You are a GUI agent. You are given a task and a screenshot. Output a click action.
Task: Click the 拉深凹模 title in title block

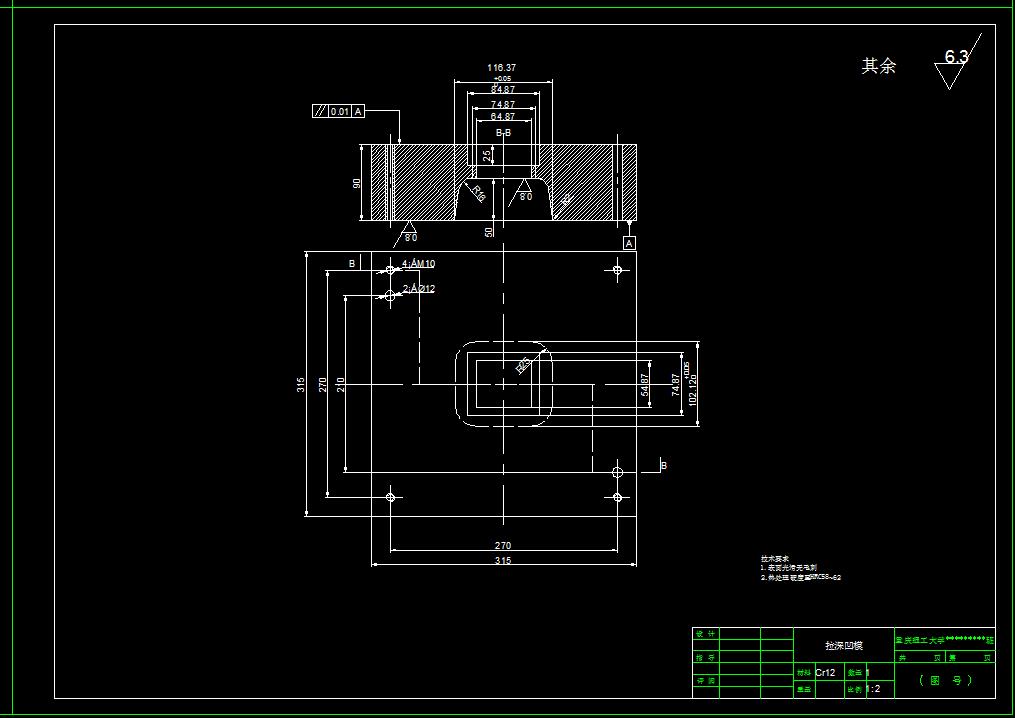pos(843,645)
